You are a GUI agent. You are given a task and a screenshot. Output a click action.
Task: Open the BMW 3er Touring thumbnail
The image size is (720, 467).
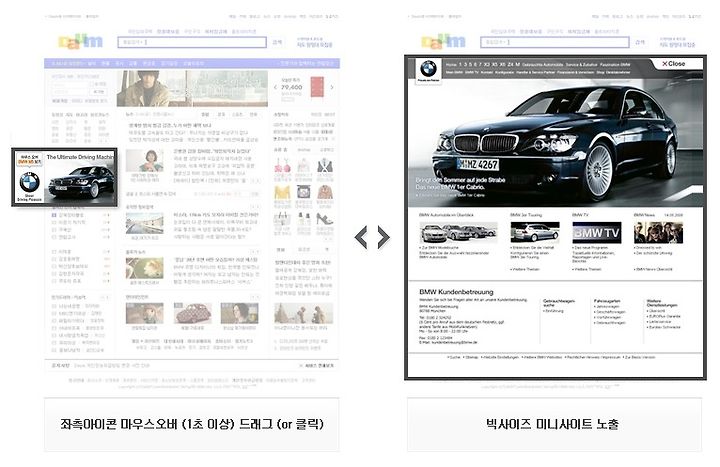tap(535, 233)
